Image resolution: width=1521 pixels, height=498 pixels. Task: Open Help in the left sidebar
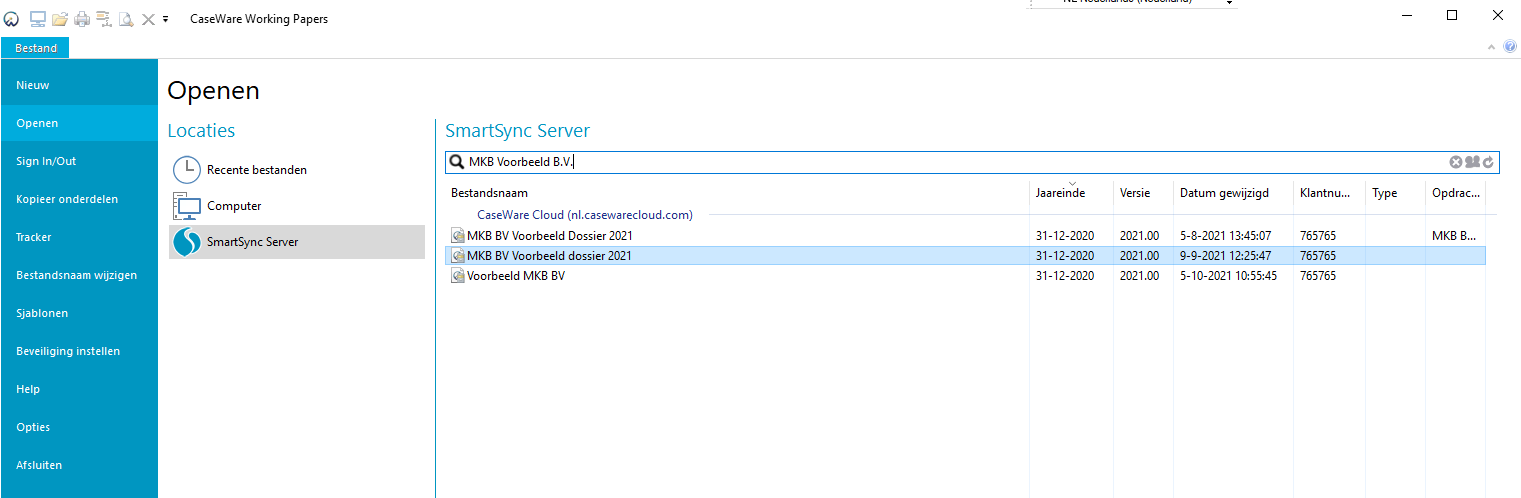(x=79, y=389)
